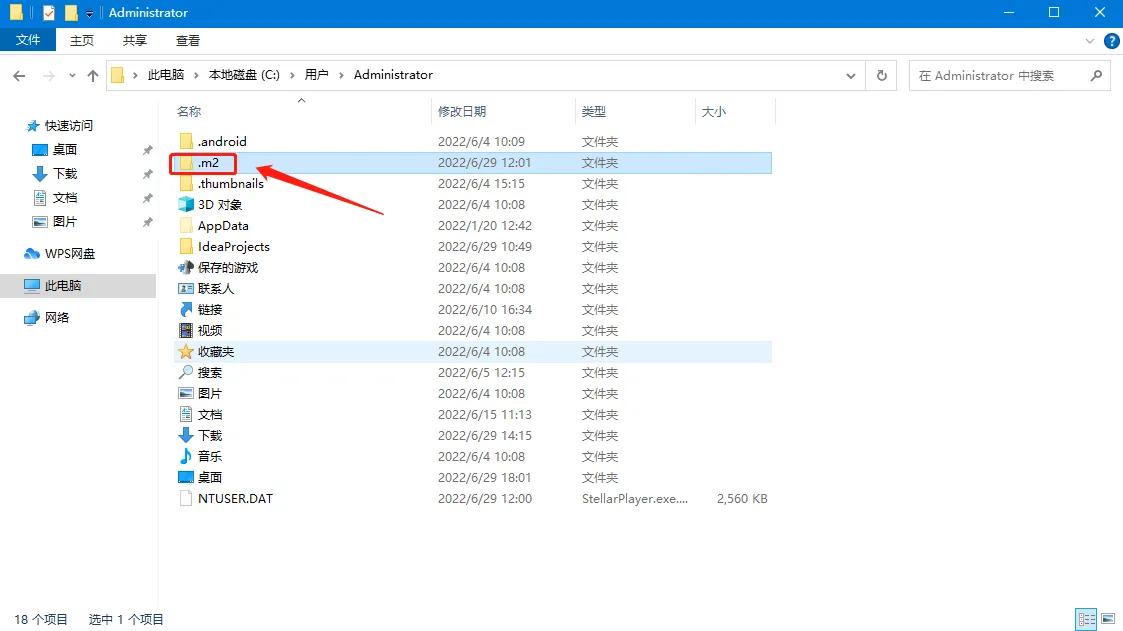The height and width of the screenshot is (631, 1123).
Task: Refresh the folder view
Action: (879, 75)
